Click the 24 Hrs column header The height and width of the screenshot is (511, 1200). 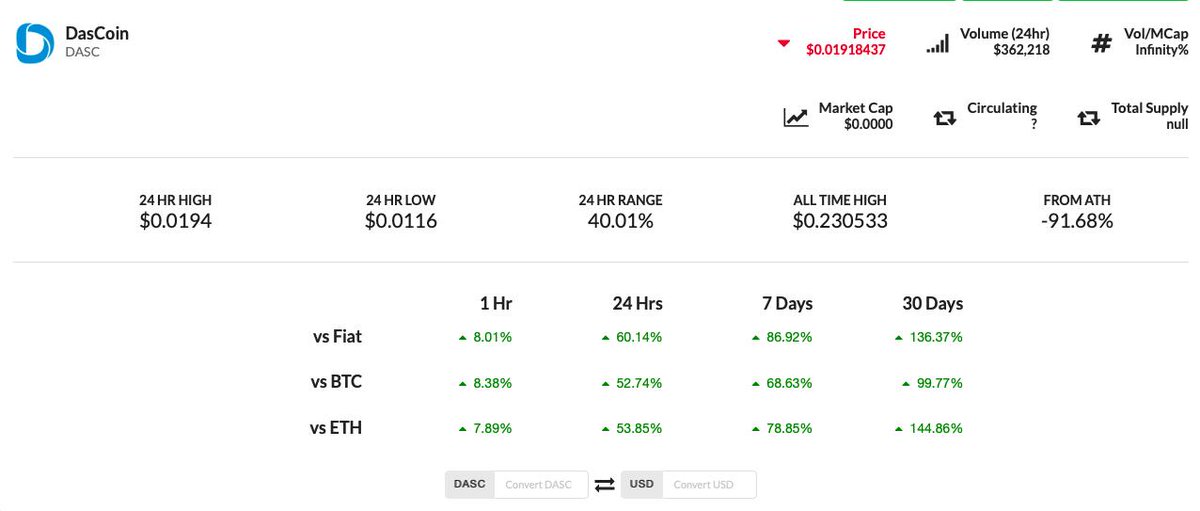(637, 303)
